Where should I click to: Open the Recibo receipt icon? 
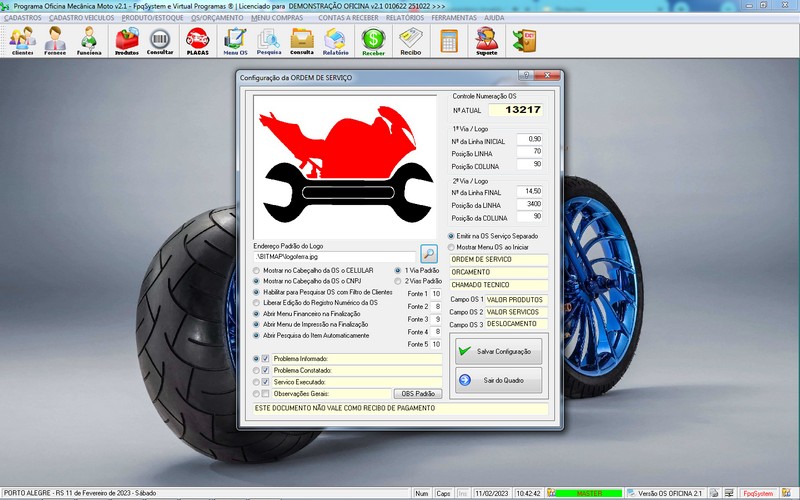pyautogui.click(x=411, y=41)
